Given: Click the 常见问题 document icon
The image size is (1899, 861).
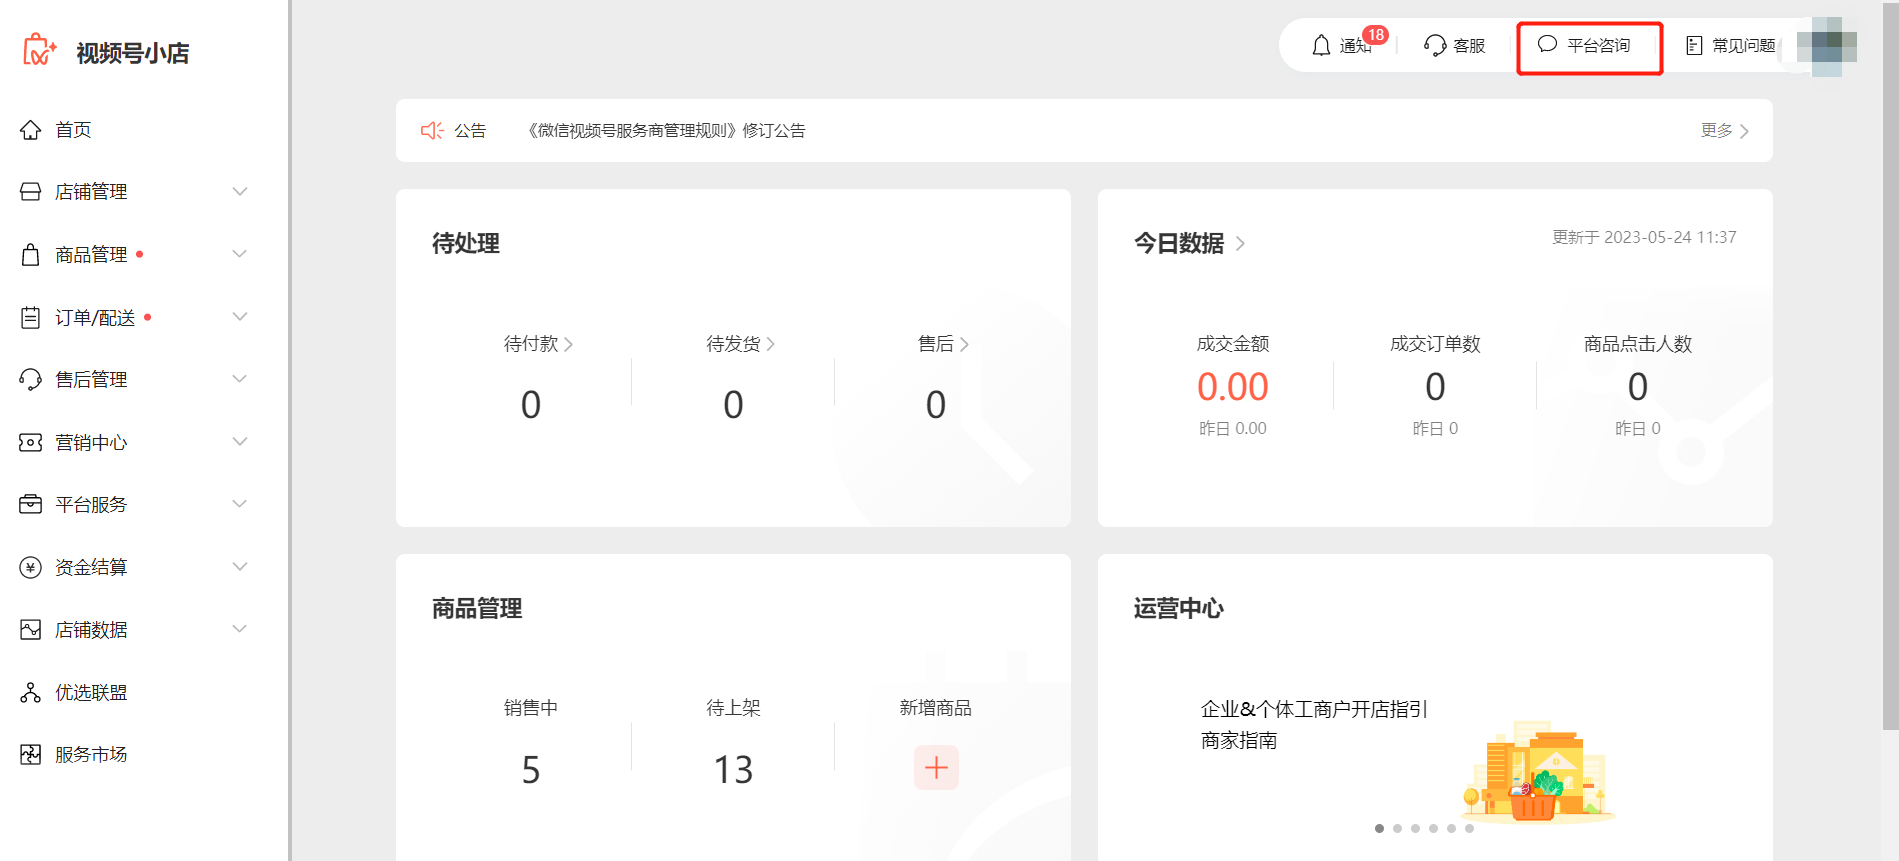Looking at the screenshot, I should coord(1694,46).
